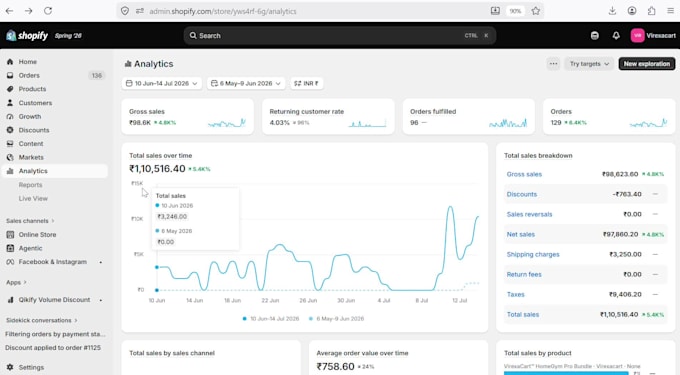Viewport: 680px width, 375px height.
Task: Open browser hamburger menu
Action: (x=670, y=11)
